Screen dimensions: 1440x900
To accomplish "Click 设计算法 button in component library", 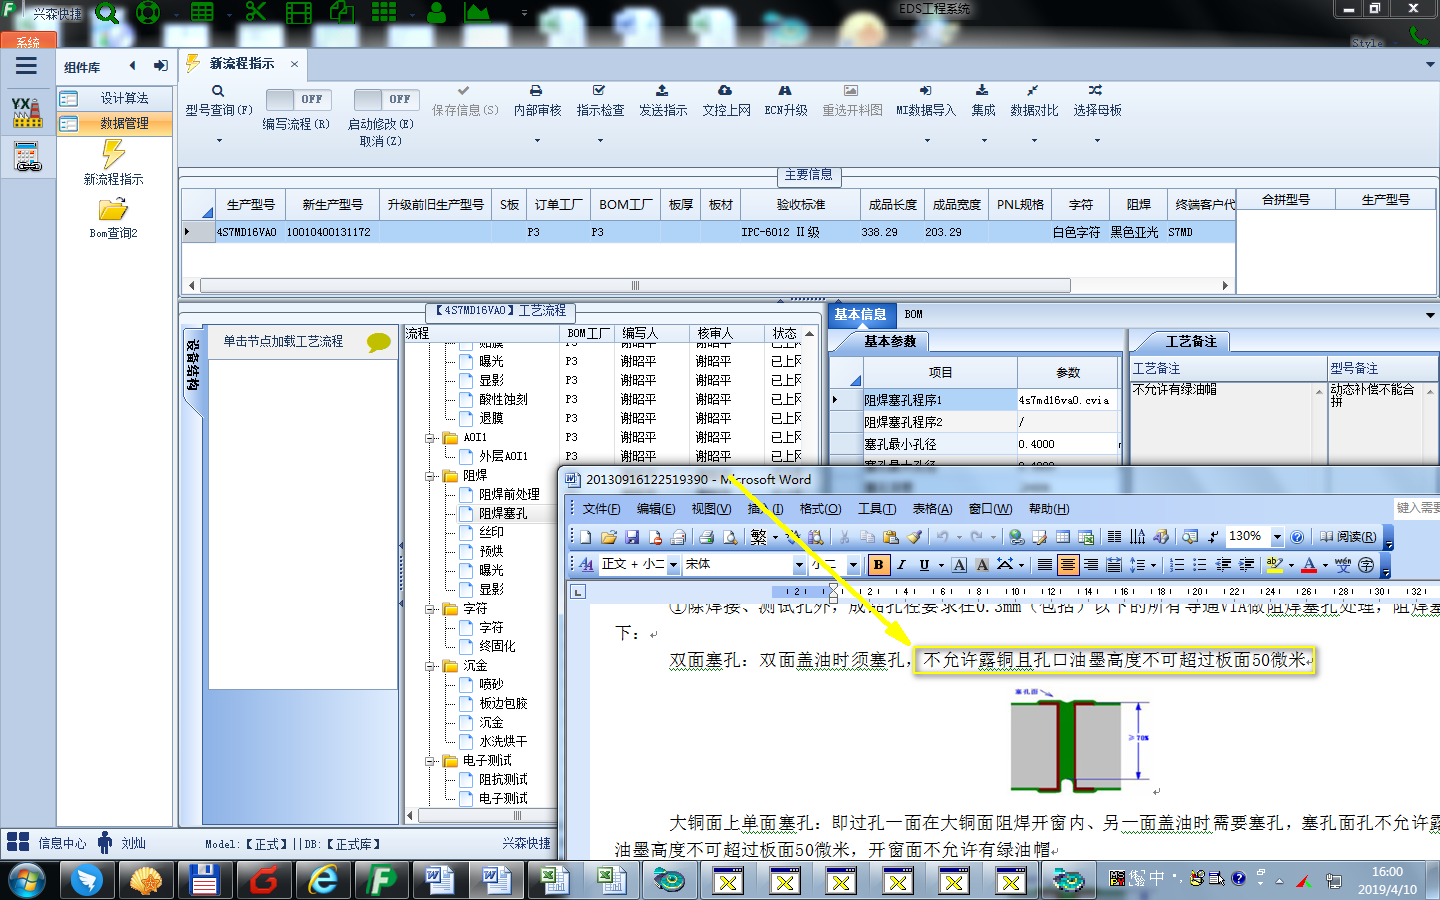I will point(114,98).
